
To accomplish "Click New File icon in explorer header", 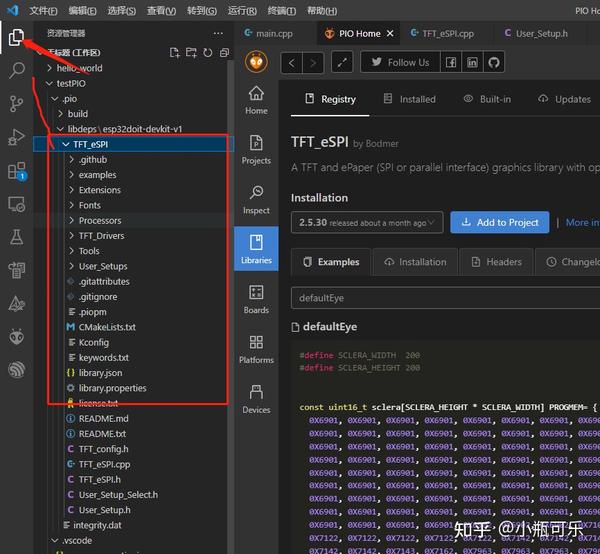I will pos(174,53).
